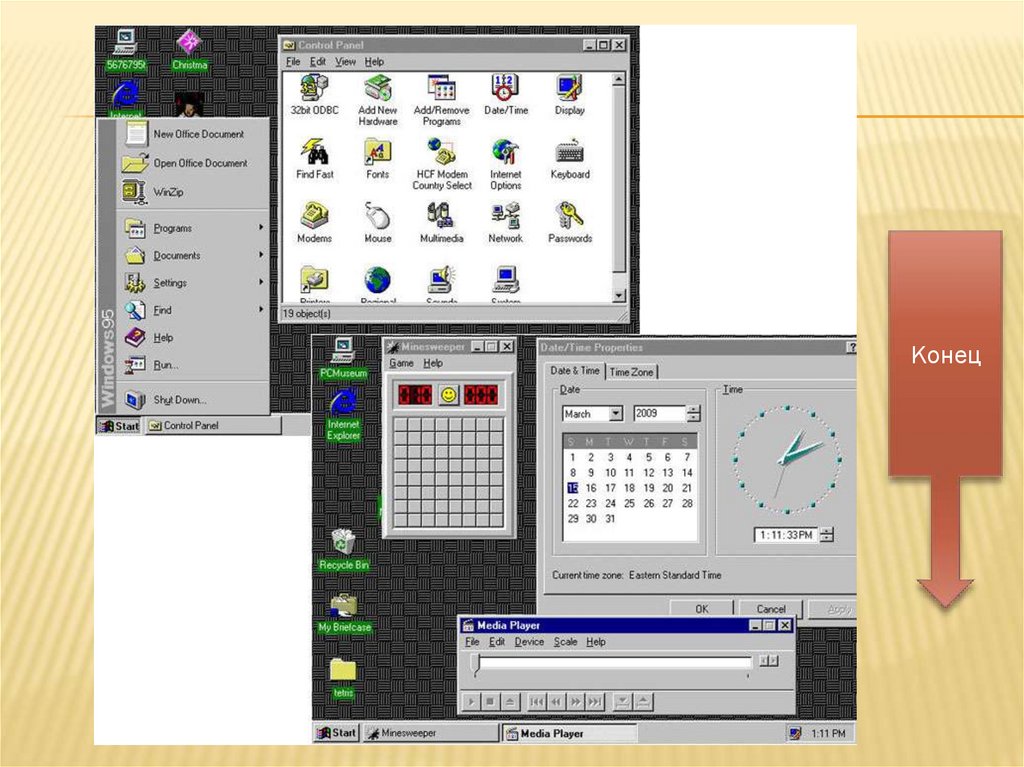
Task: Click the Media Player taskbar button
Action: tap(568, 733)
